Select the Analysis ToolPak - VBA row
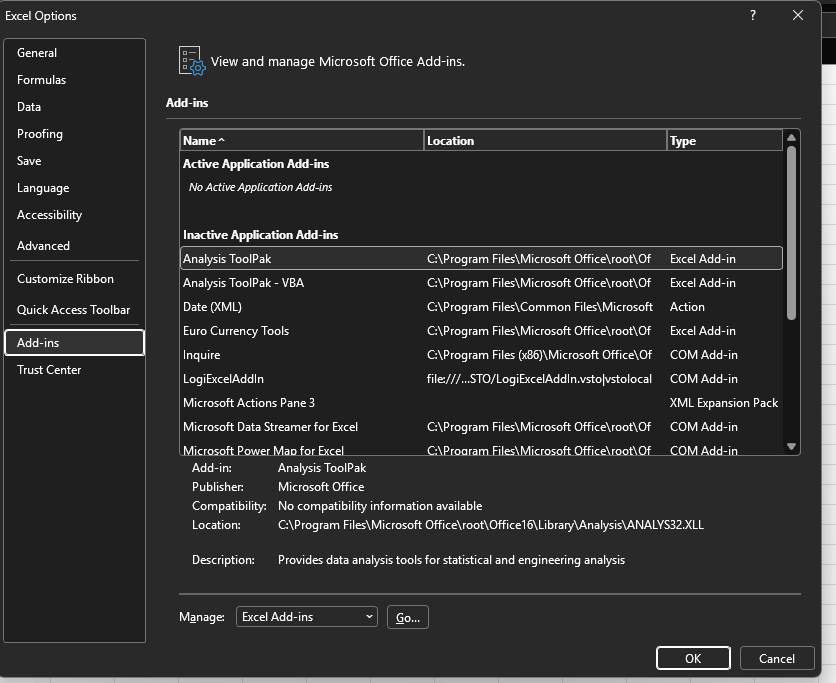 [x=481, y=283]
